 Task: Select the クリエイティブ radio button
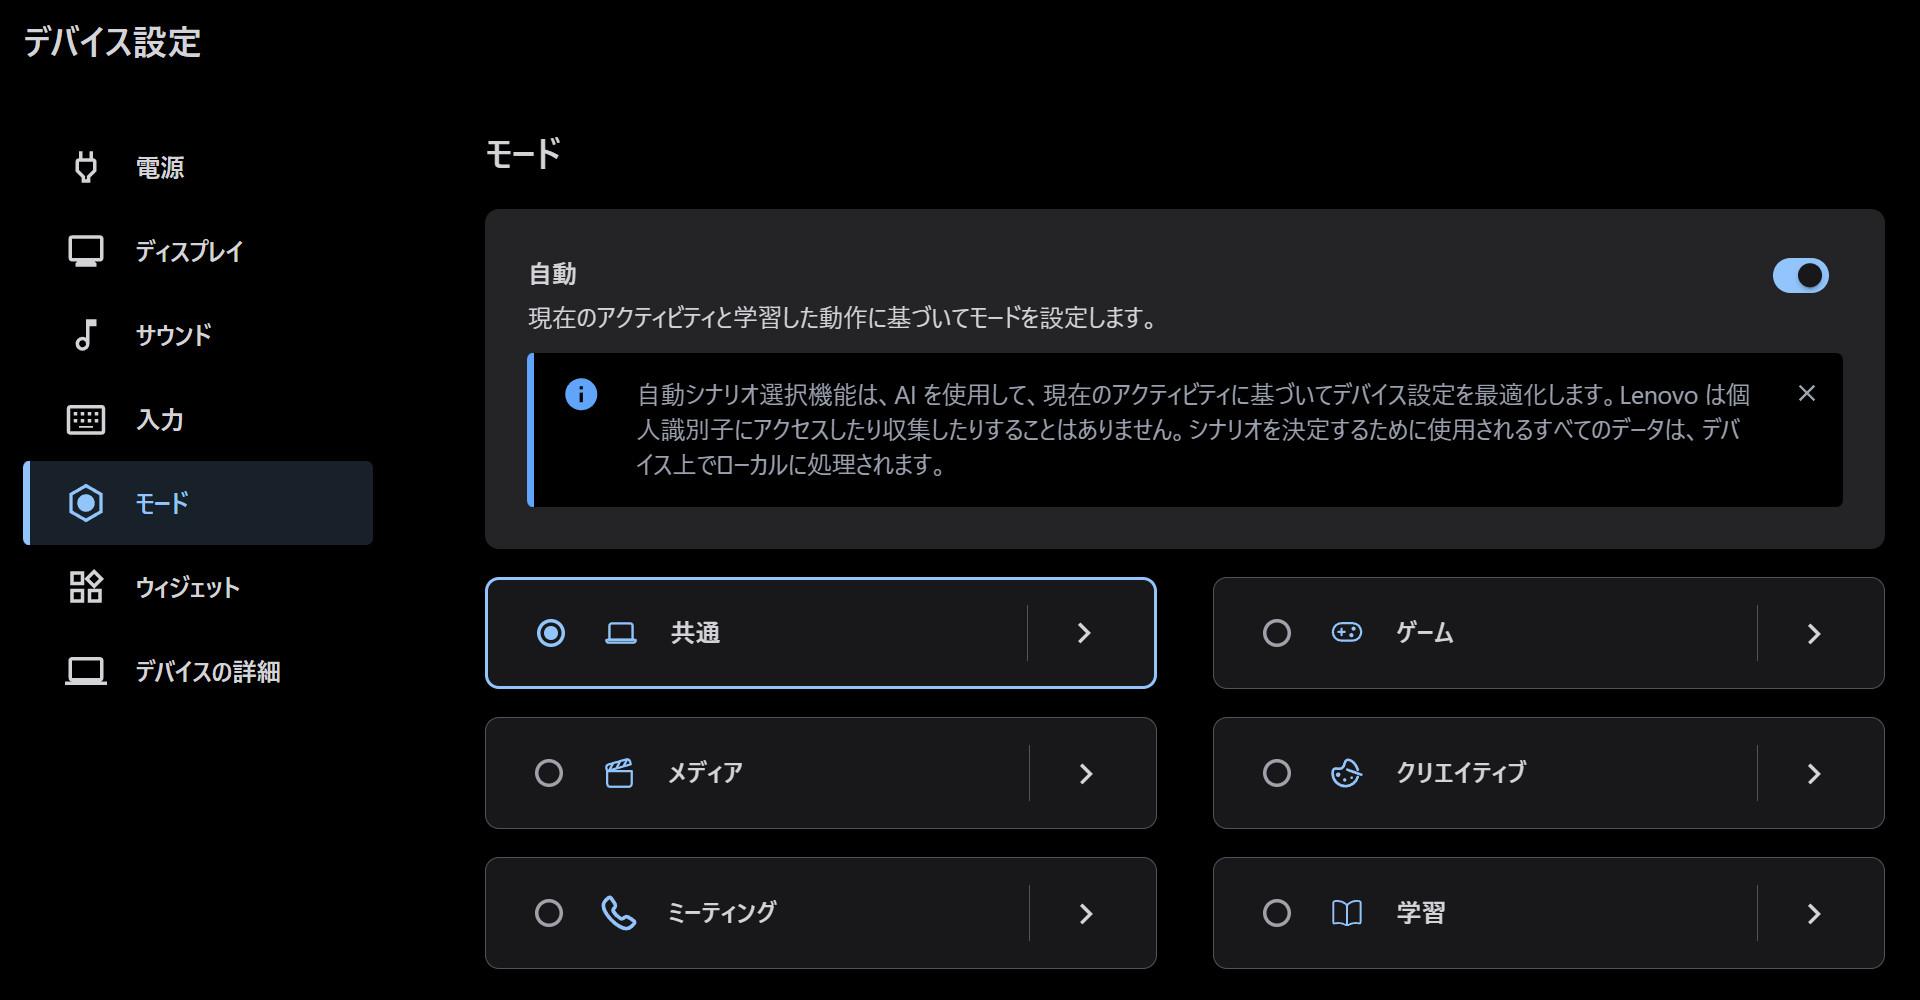point(1276,773)
